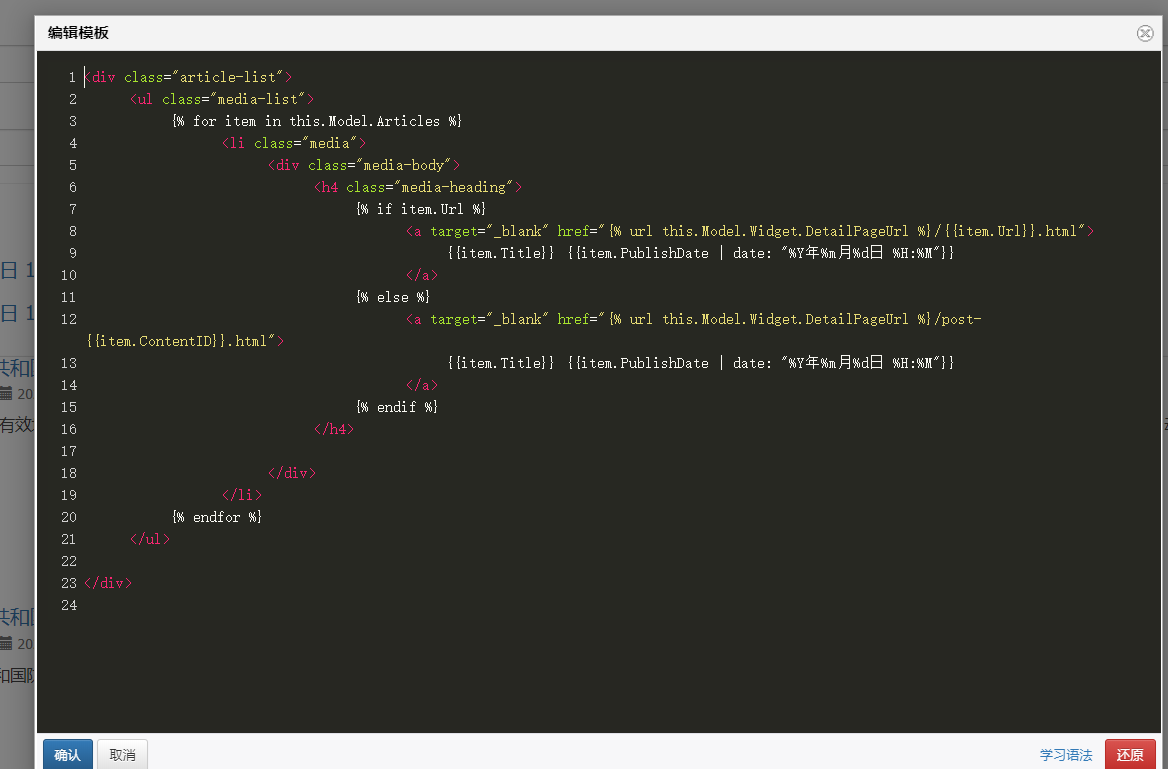Image resolution: width=1168 pixels, height=769 pixels.
Task: Click the endfor statement
Action: coord(217,516)
